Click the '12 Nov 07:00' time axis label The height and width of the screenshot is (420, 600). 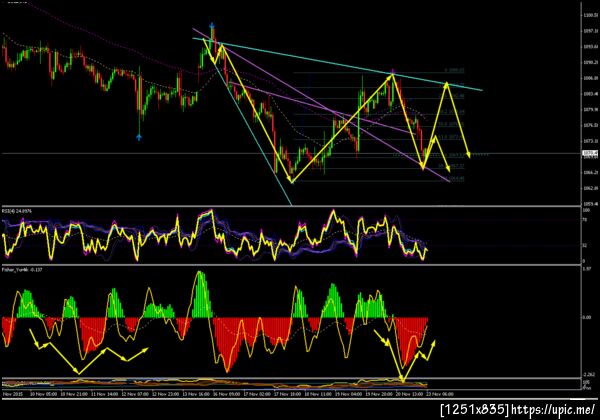click(x=135, y=394)
